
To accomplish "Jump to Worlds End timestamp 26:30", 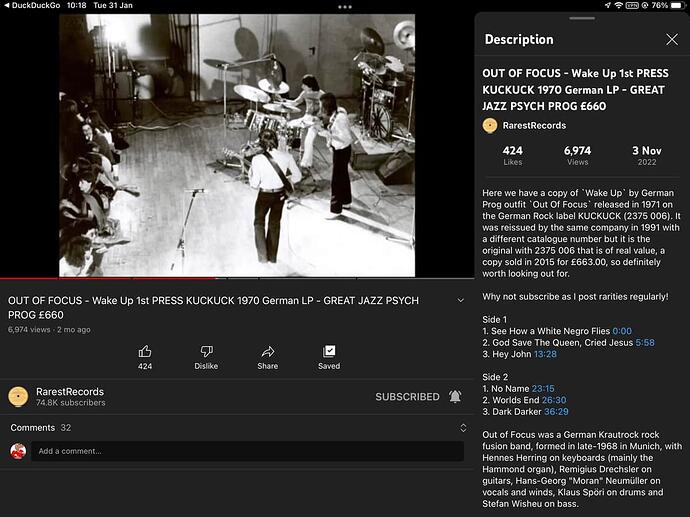I will [554, 400].
